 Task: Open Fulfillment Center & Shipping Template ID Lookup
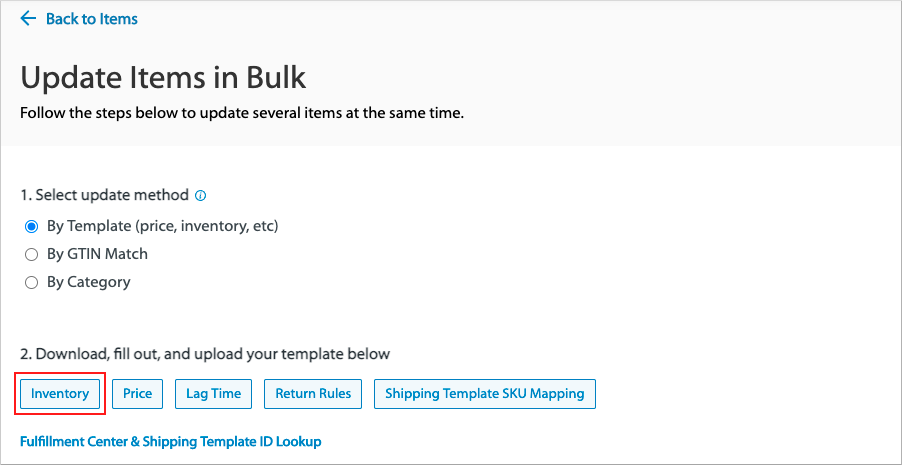point(171,442)
